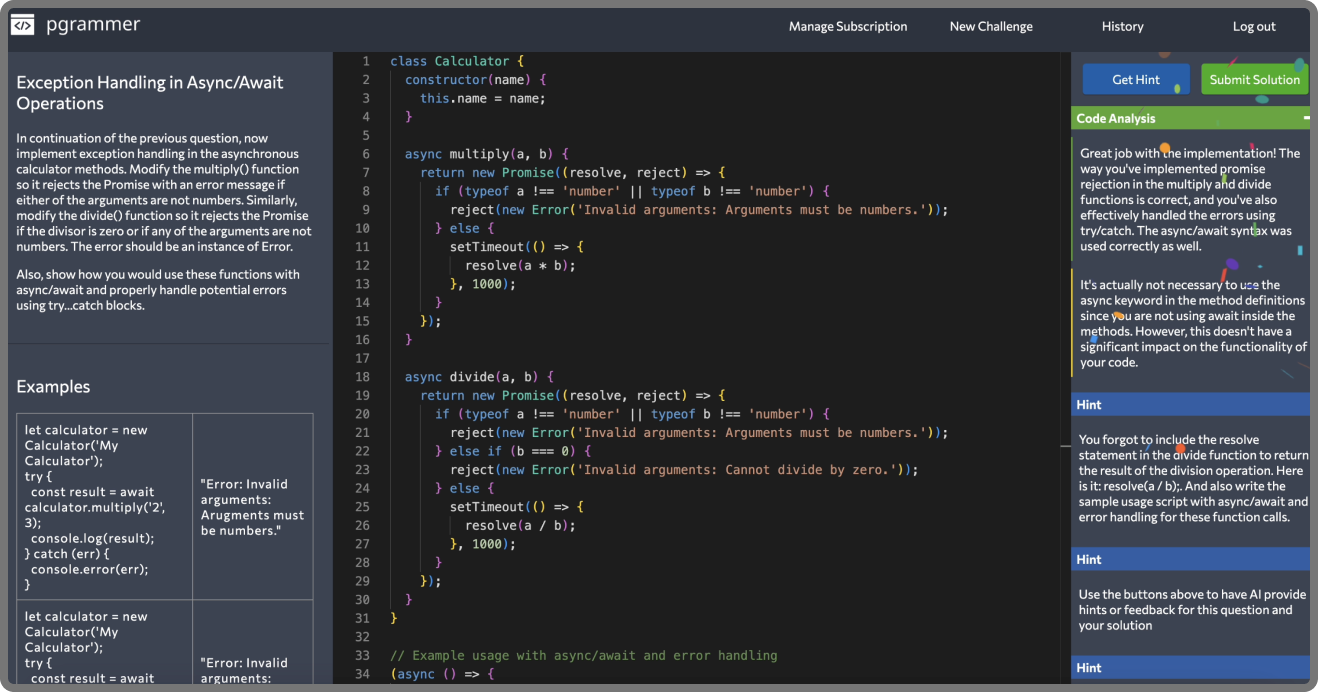Click the Invalid arguments expected output cell
This screenshot has width=1318, height=692.
[251, 507]
